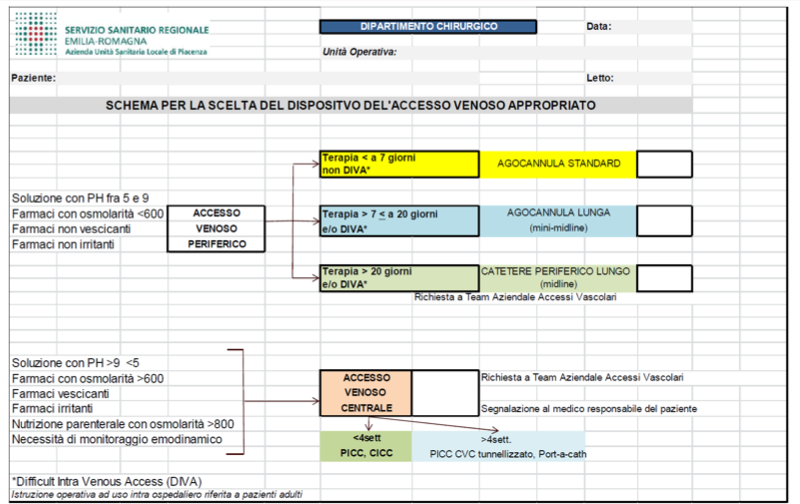The image size is (800, 504).
Task: Click the Data field in the header
Action: tap(650, 27)
